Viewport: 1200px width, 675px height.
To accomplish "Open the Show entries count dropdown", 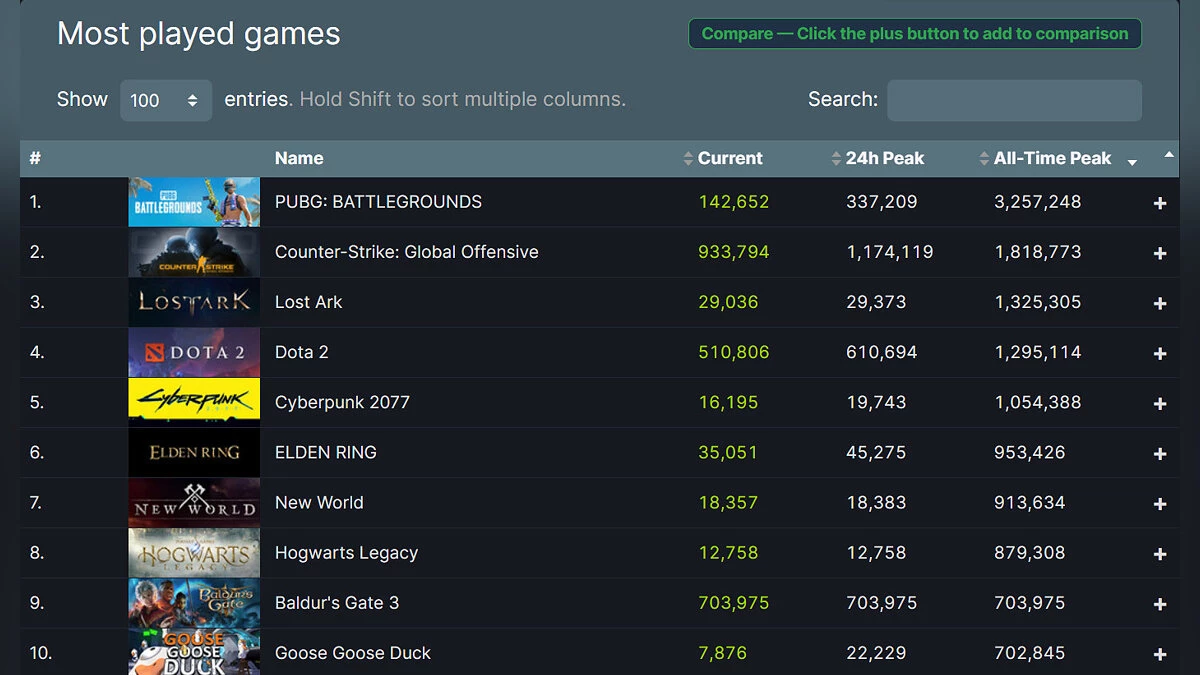I will (165, 100).
